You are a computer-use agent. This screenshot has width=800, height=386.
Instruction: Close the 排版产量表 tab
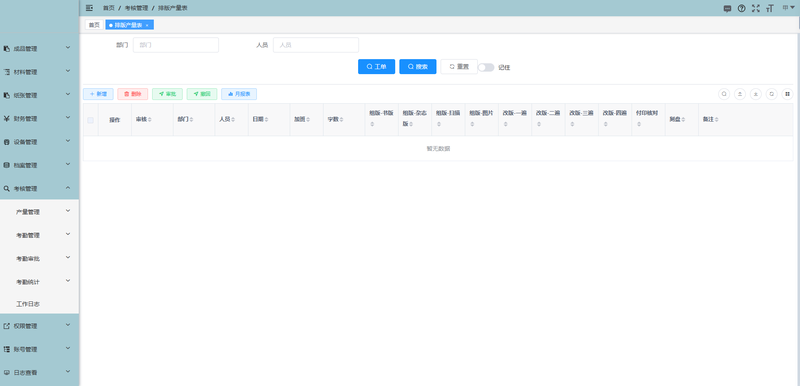click(147, 25)
